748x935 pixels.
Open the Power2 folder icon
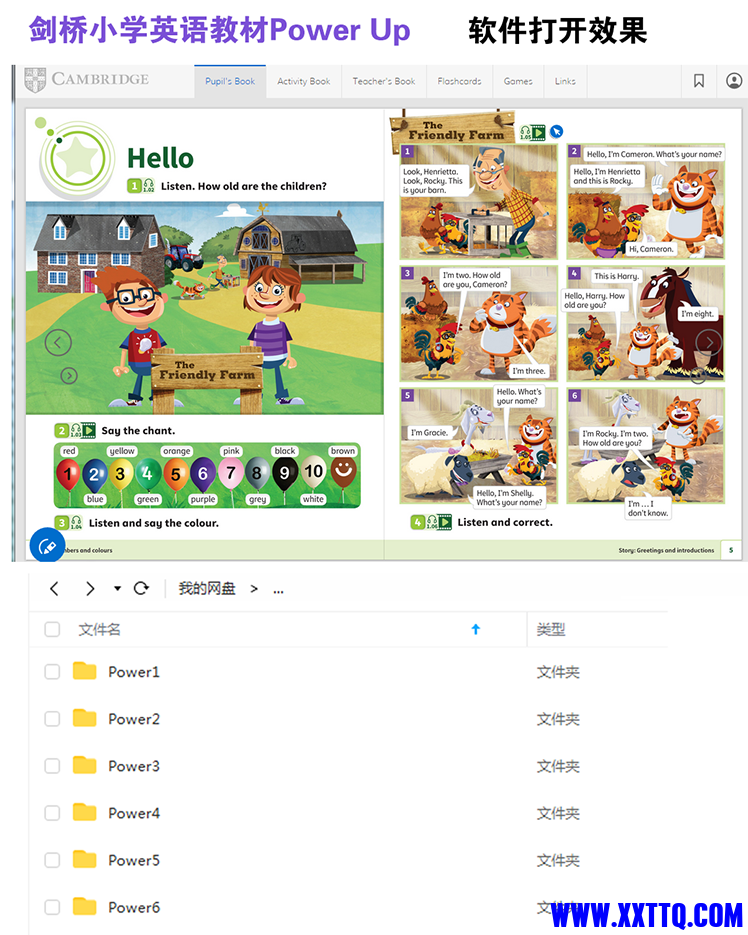[85, 718]
